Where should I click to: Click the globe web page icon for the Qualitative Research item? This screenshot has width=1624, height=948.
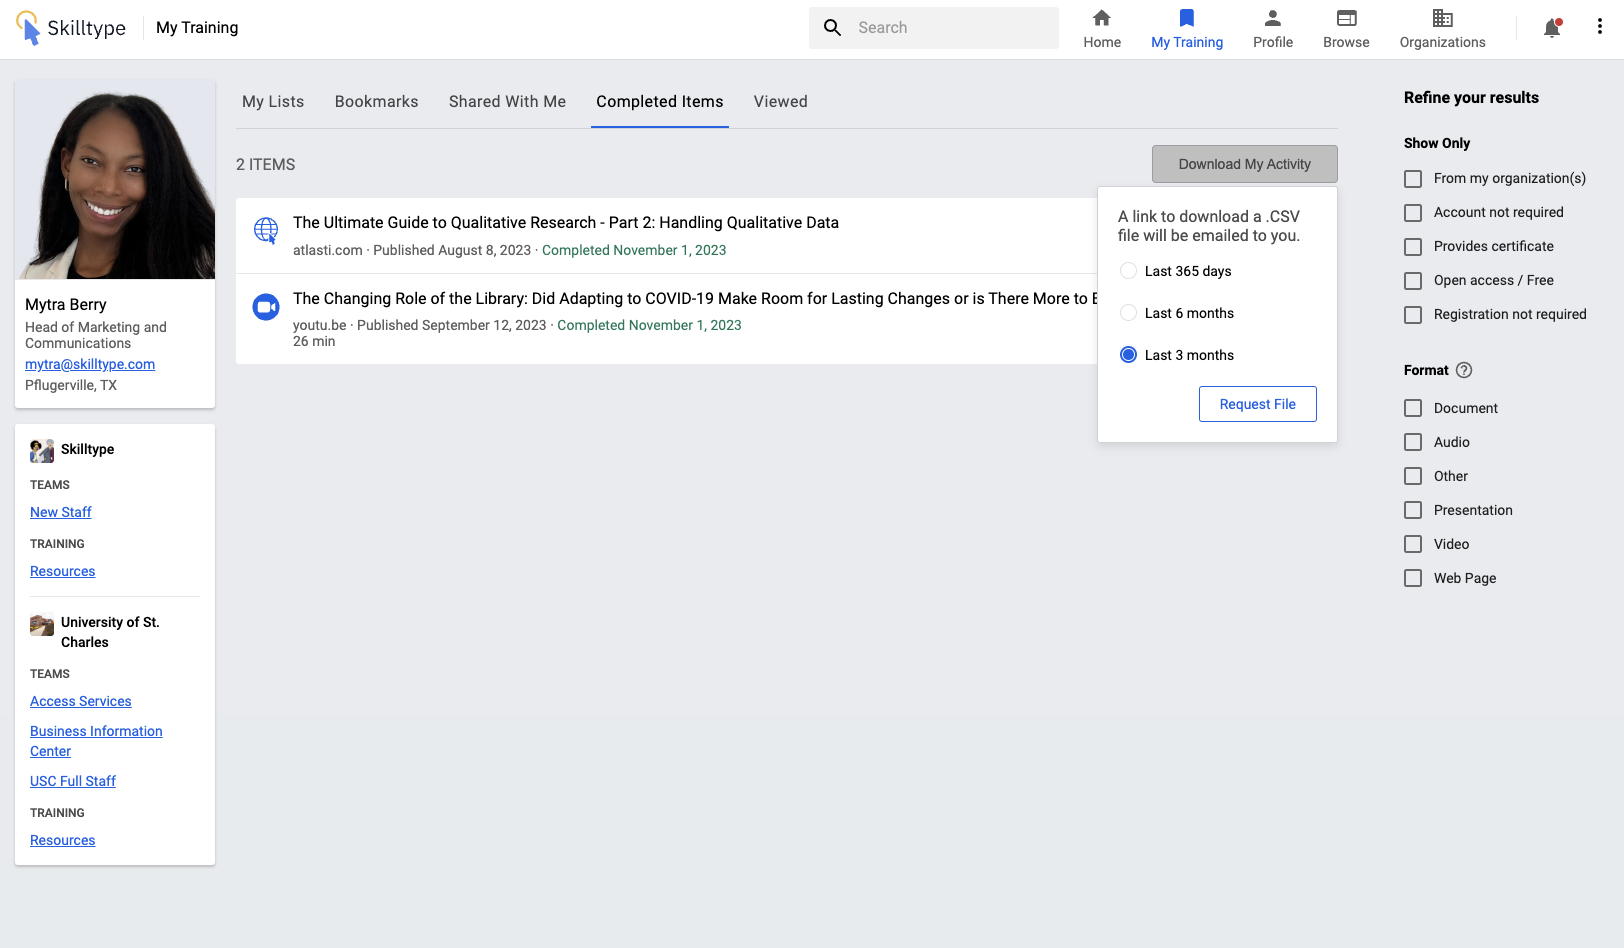pos(266,231)
